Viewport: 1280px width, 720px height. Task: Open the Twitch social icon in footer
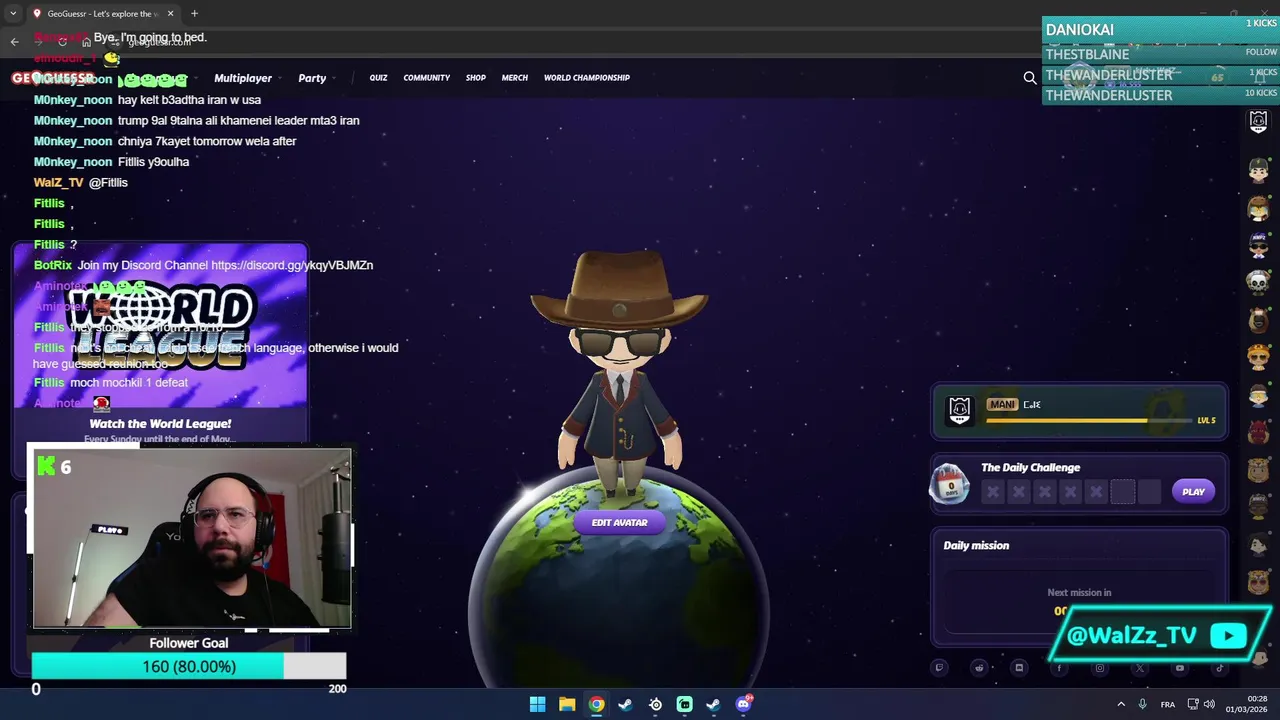939,668
